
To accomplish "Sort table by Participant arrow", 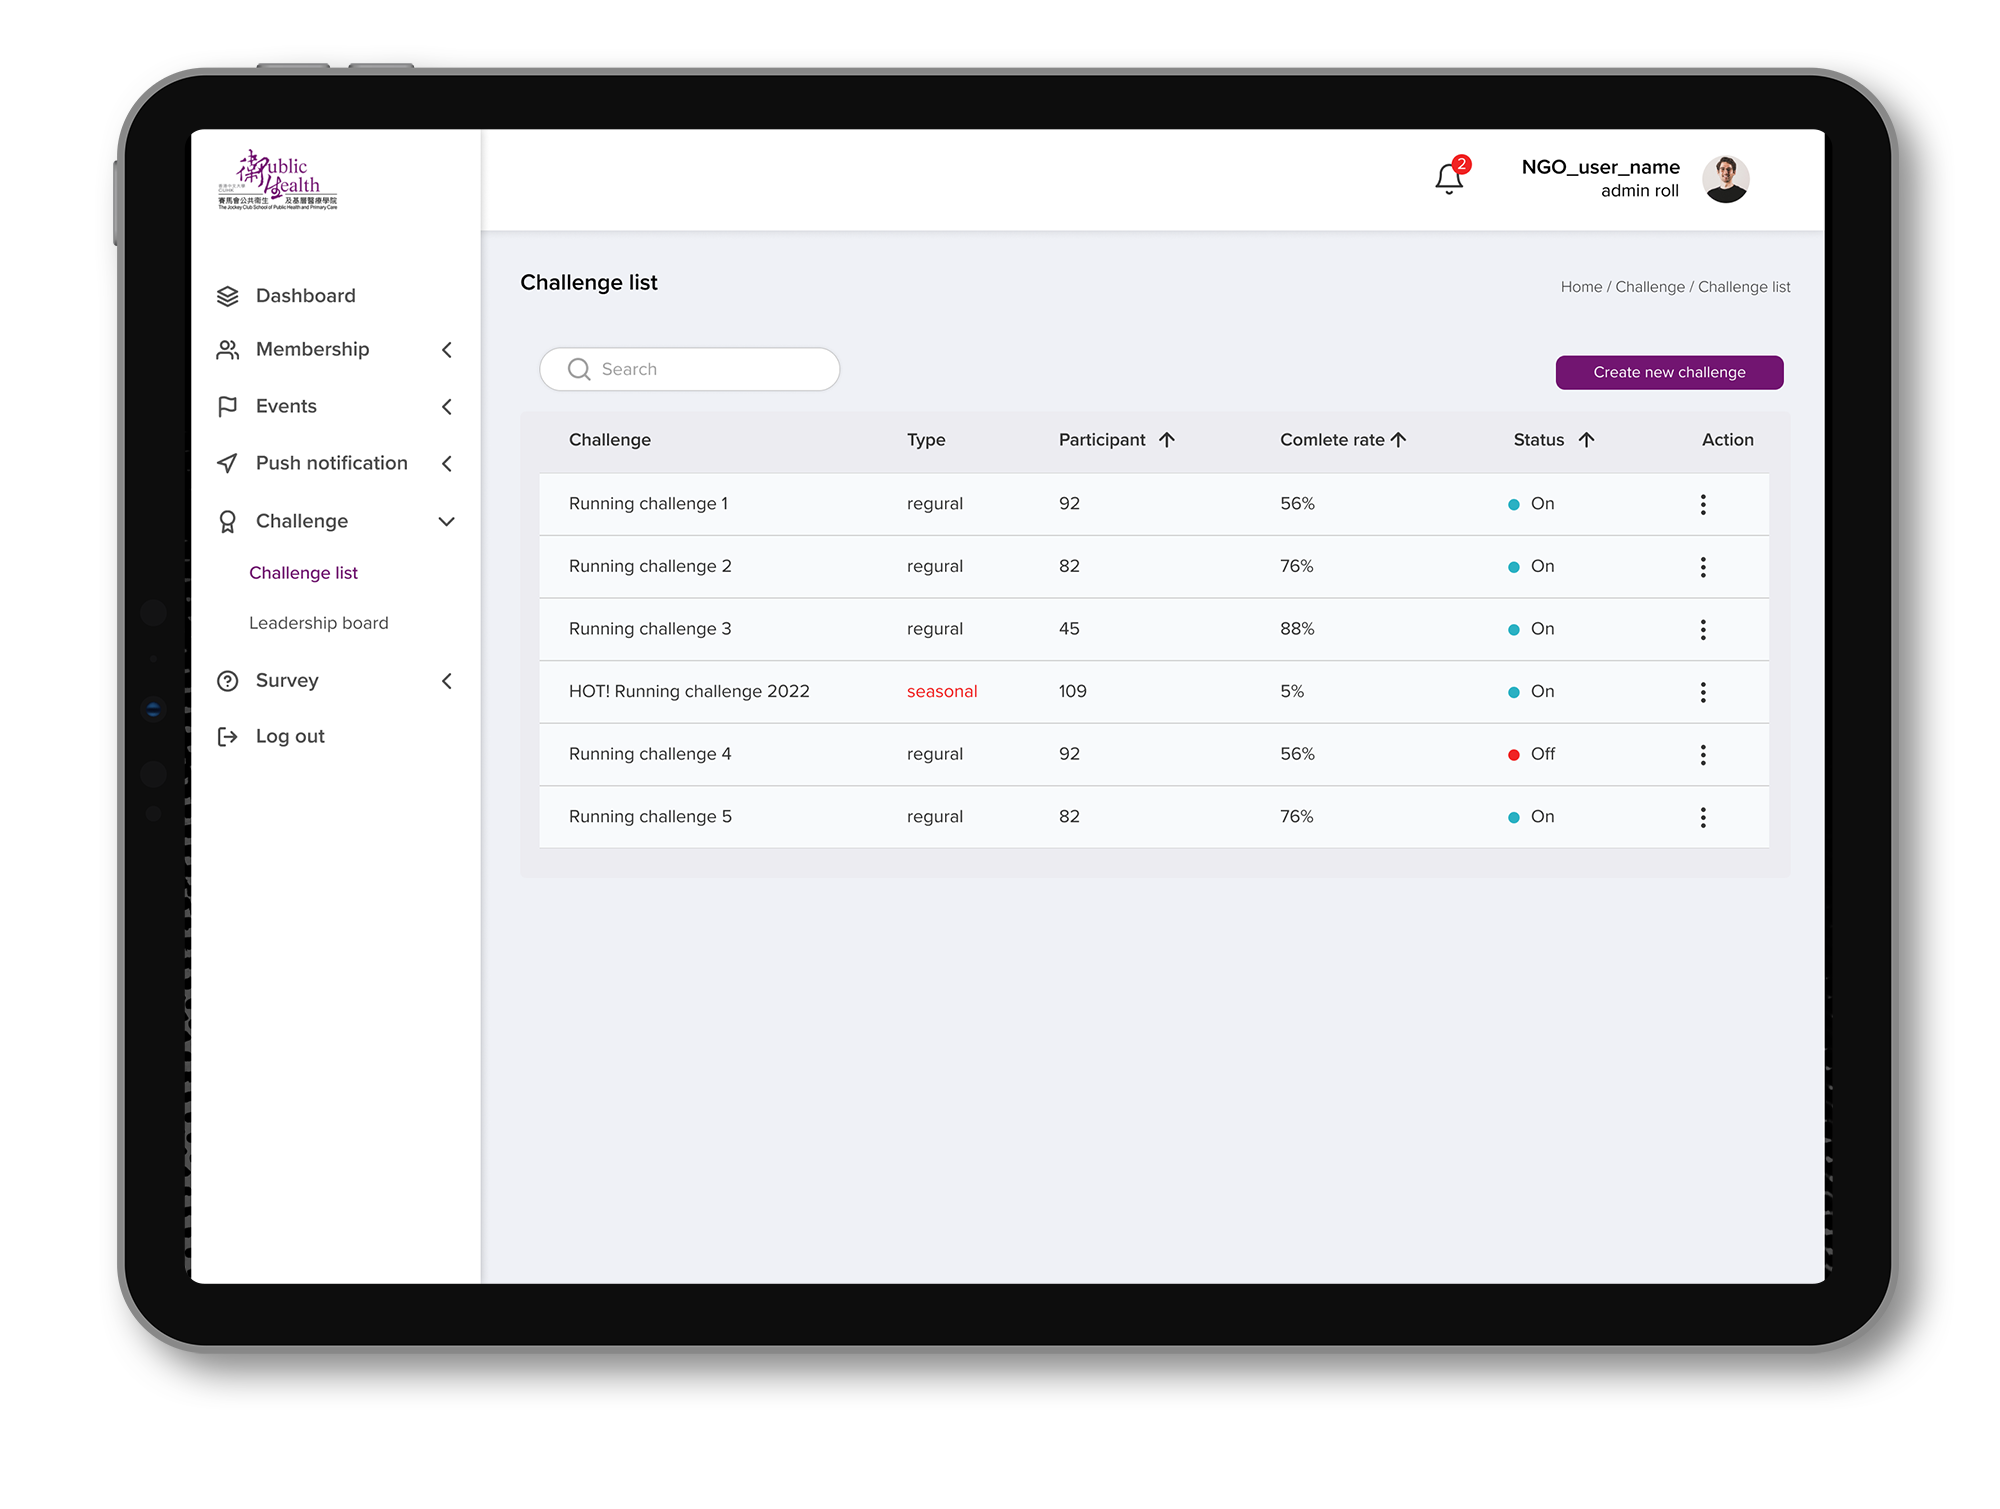I will click(1166, 440).
